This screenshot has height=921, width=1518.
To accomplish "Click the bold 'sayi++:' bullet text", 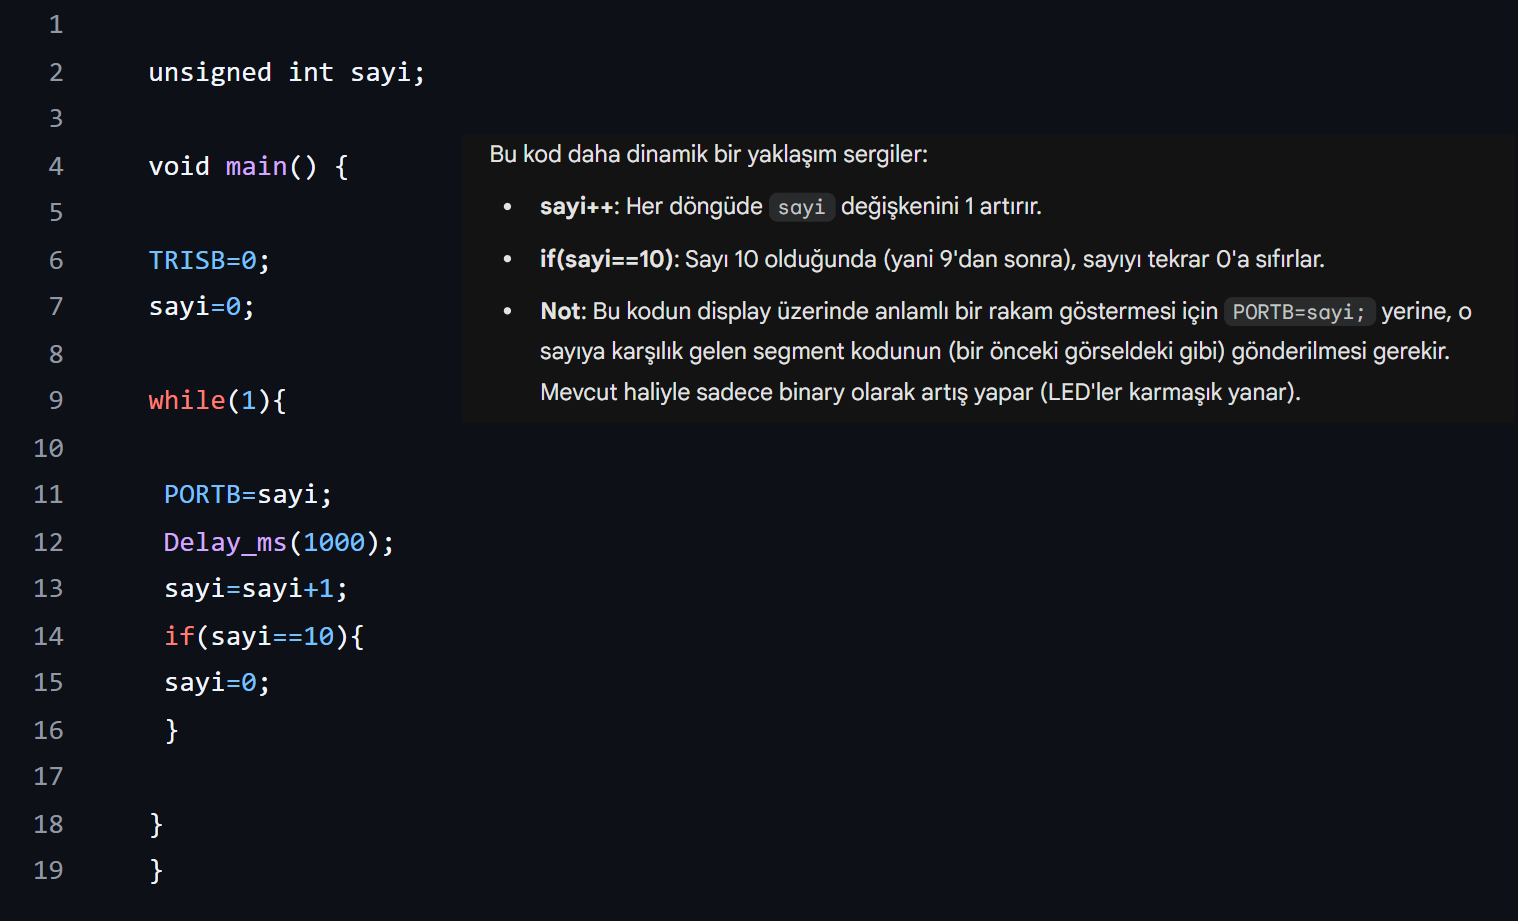I will click(x=580, y=207).
